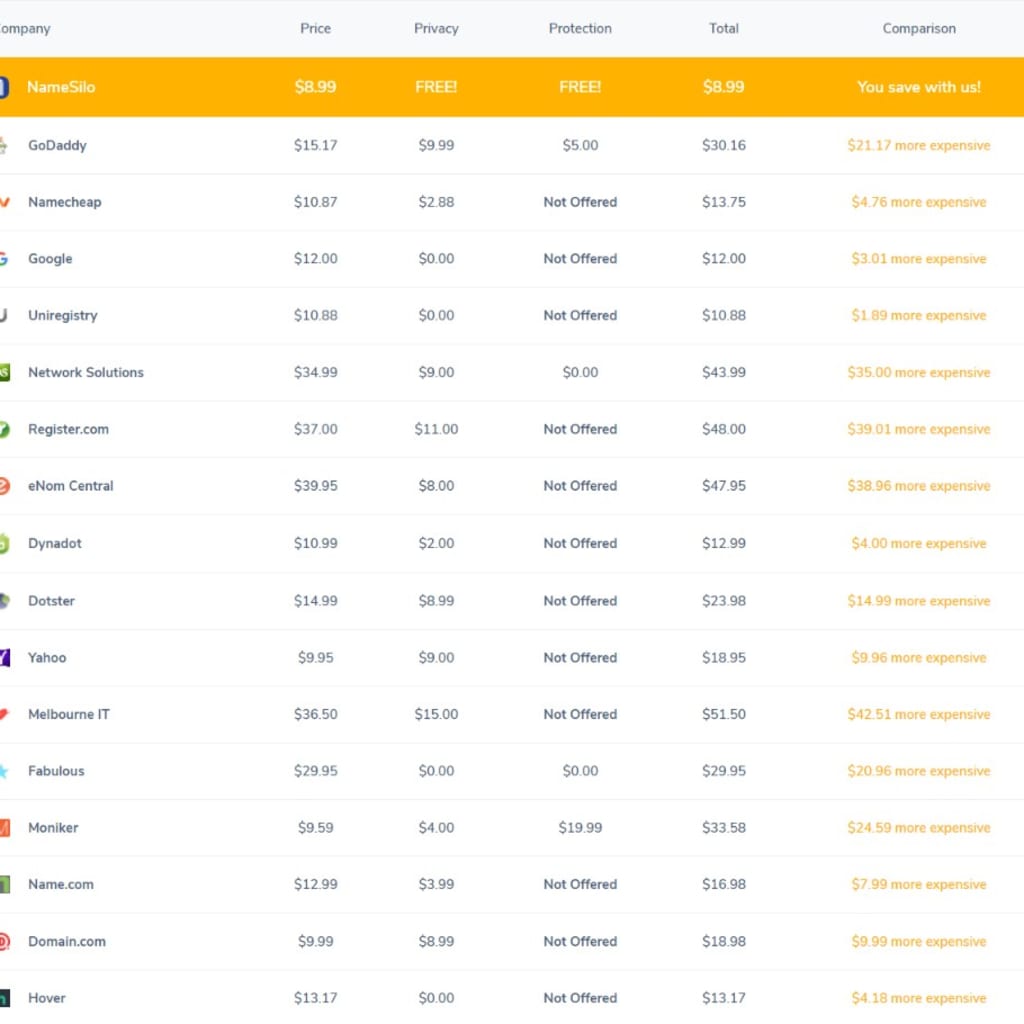Click the '$9.99 more expensive' comparison

point(919,941)
